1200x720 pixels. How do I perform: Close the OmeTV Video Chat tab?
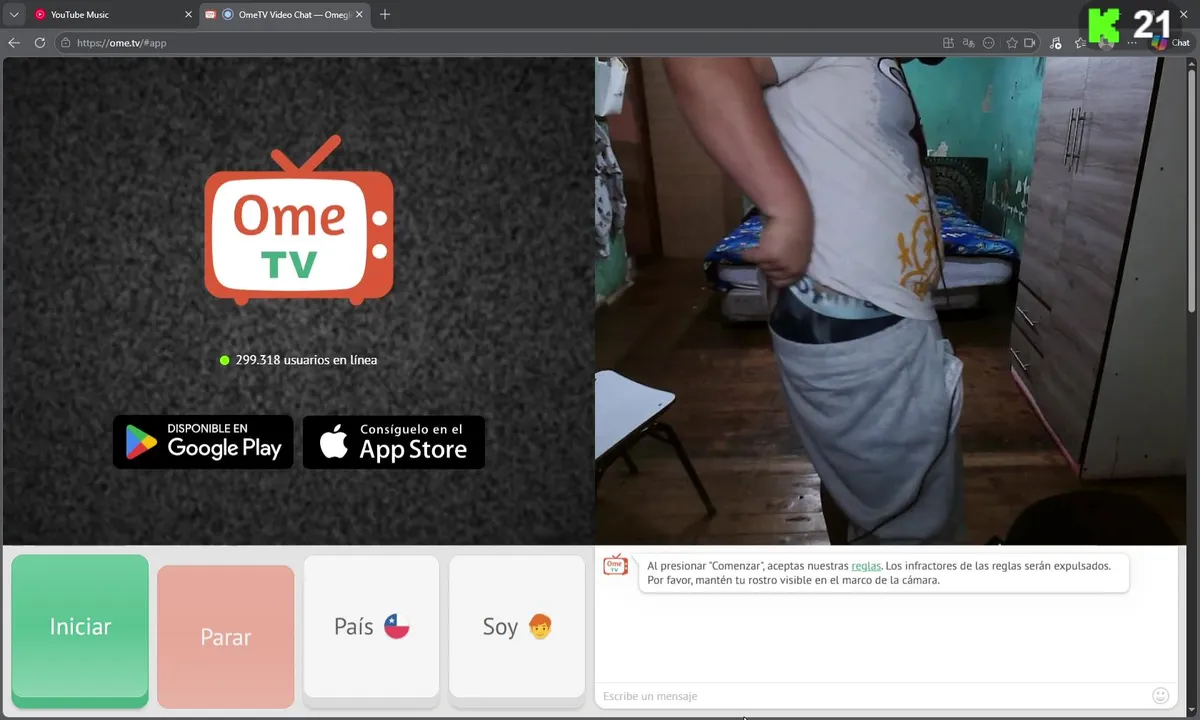360,15
